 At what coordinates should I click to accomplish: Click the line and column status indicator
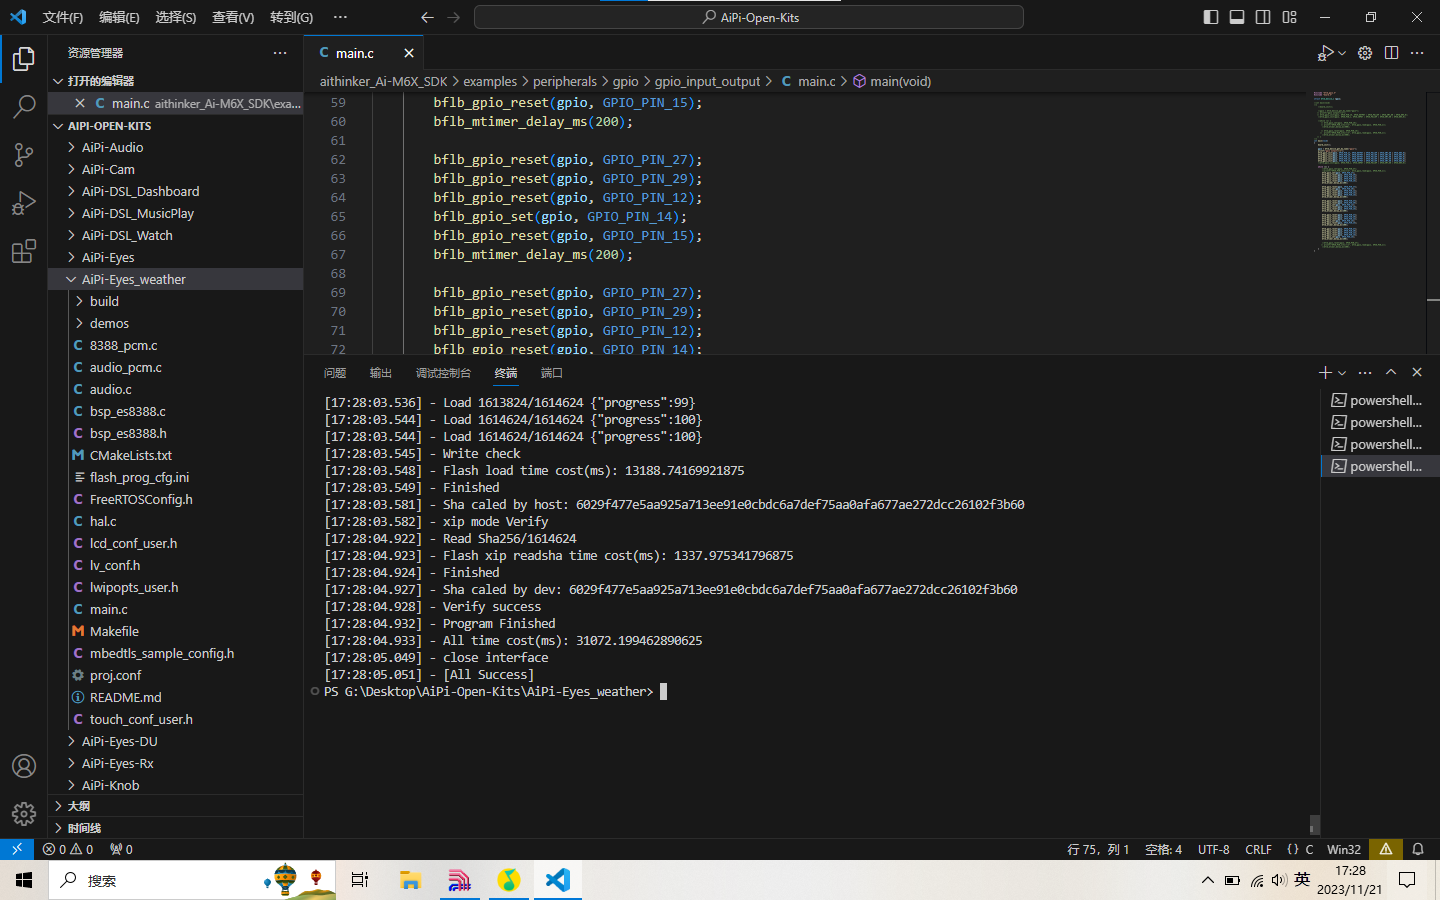[1098, 849]
